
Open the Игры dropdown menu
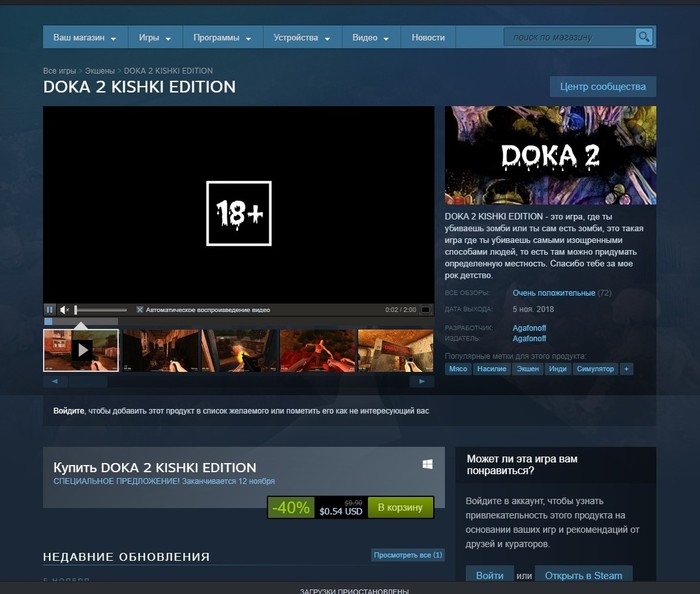(x=154, y=37)
